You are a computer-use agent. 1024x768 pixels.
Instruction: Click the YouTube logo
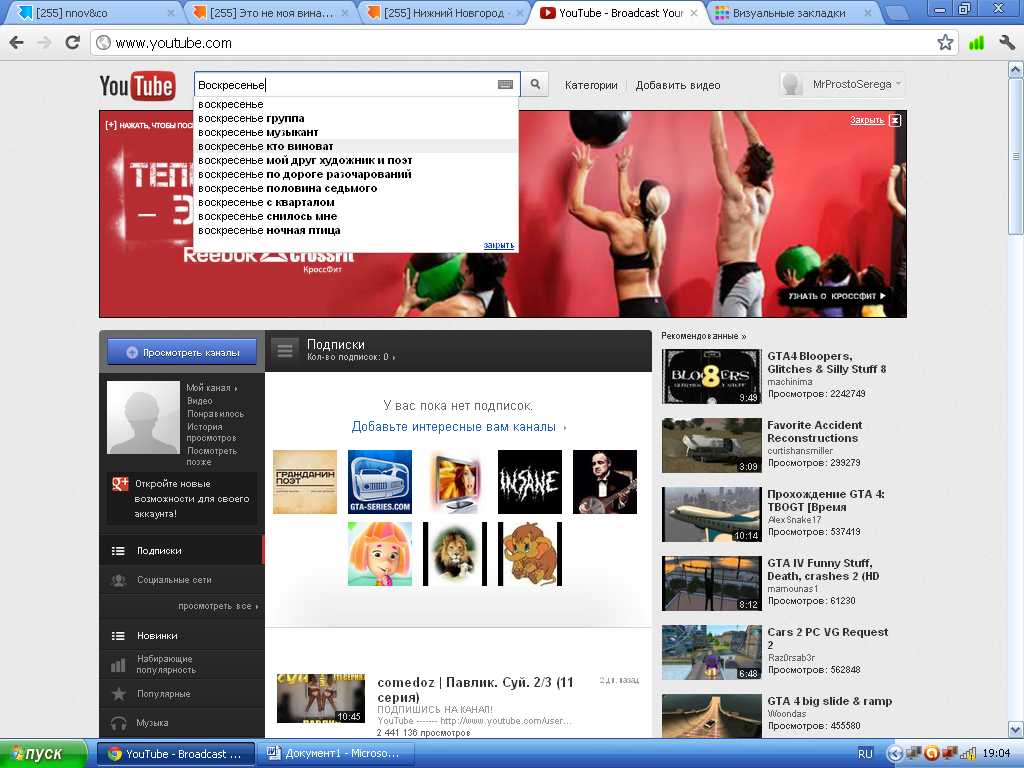(137, 86)
